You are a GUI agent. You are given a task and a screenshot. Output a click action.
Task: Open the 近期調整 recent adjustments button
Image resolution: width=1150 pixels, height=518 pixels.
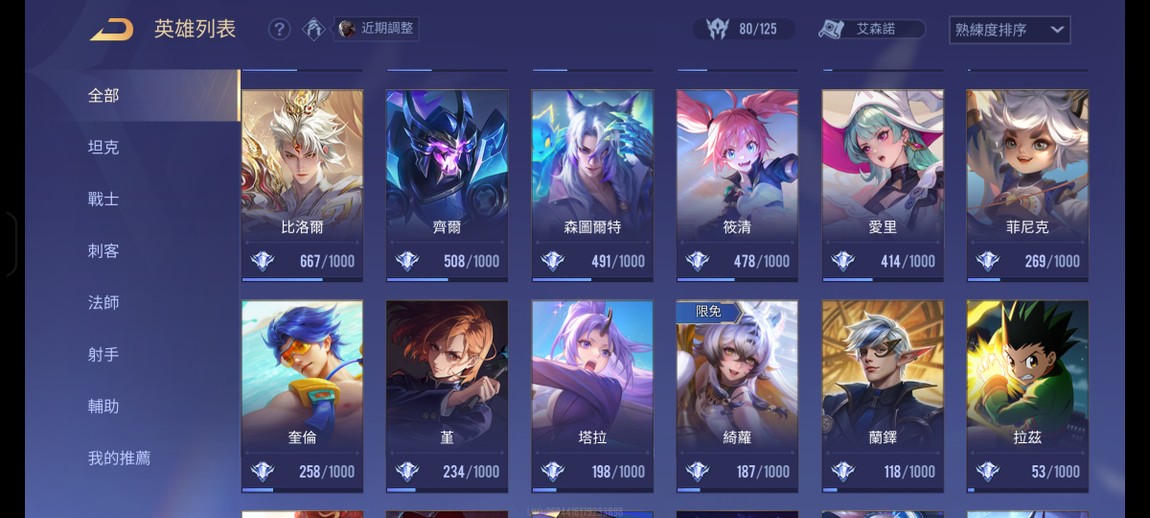[377, 29]
